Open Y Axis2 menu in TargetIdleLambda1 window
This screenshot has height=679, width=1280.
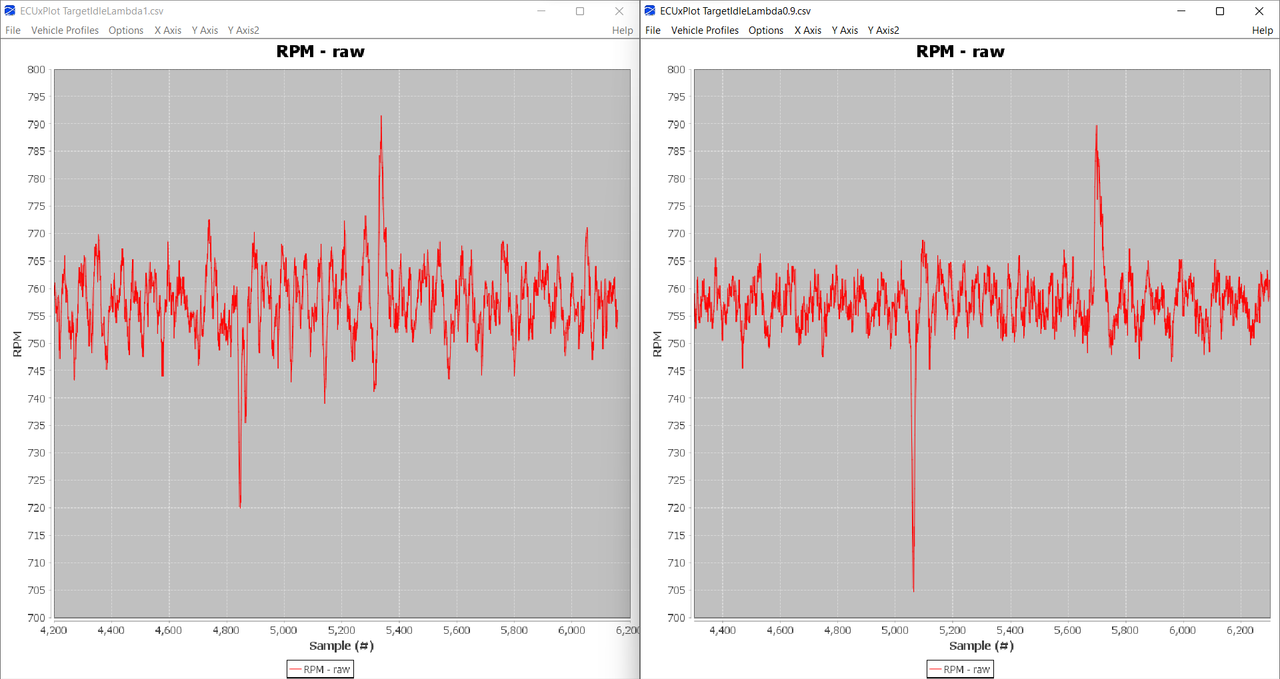coord(243,30)
